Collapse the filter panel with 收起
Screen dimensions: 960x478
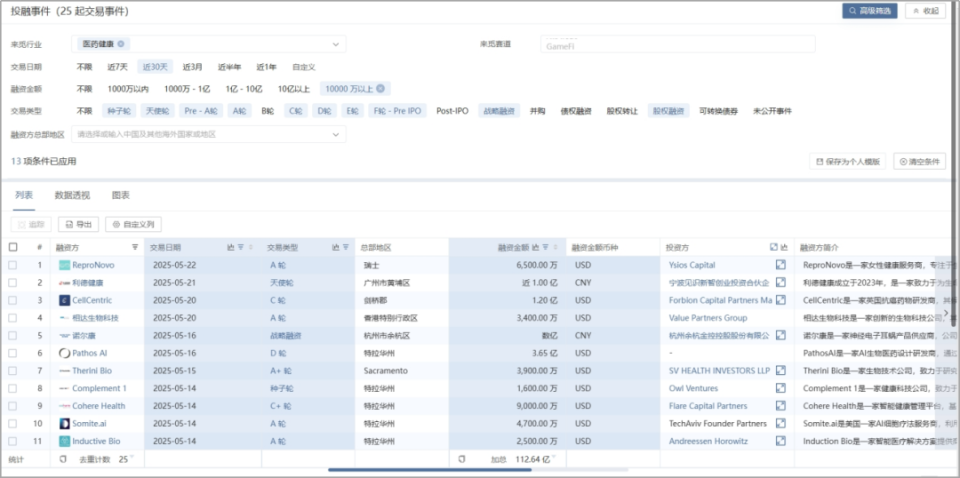[925, 11]
